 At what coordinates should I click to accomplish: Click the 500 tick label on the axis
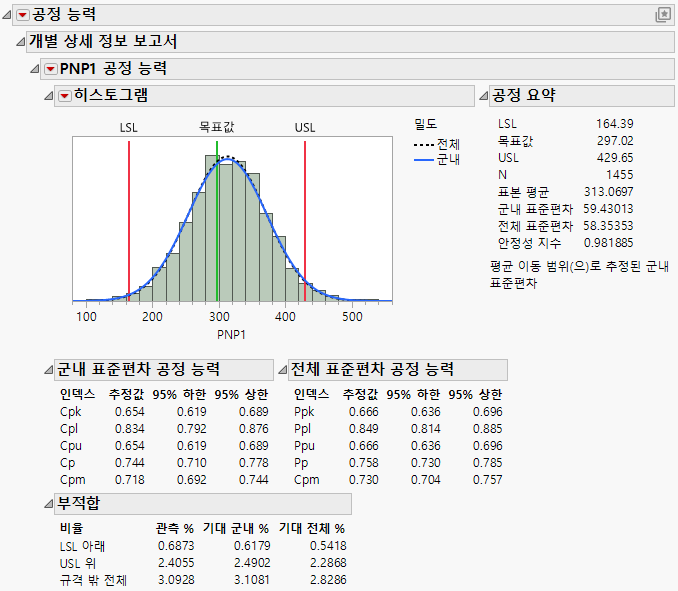pyautogui.click(x=352, y=317)
